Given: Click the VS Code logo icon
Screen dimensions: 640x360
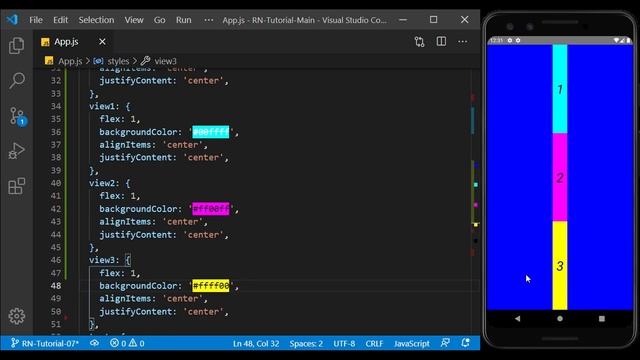Looking at the screenshot, I should tap(12, 19).
